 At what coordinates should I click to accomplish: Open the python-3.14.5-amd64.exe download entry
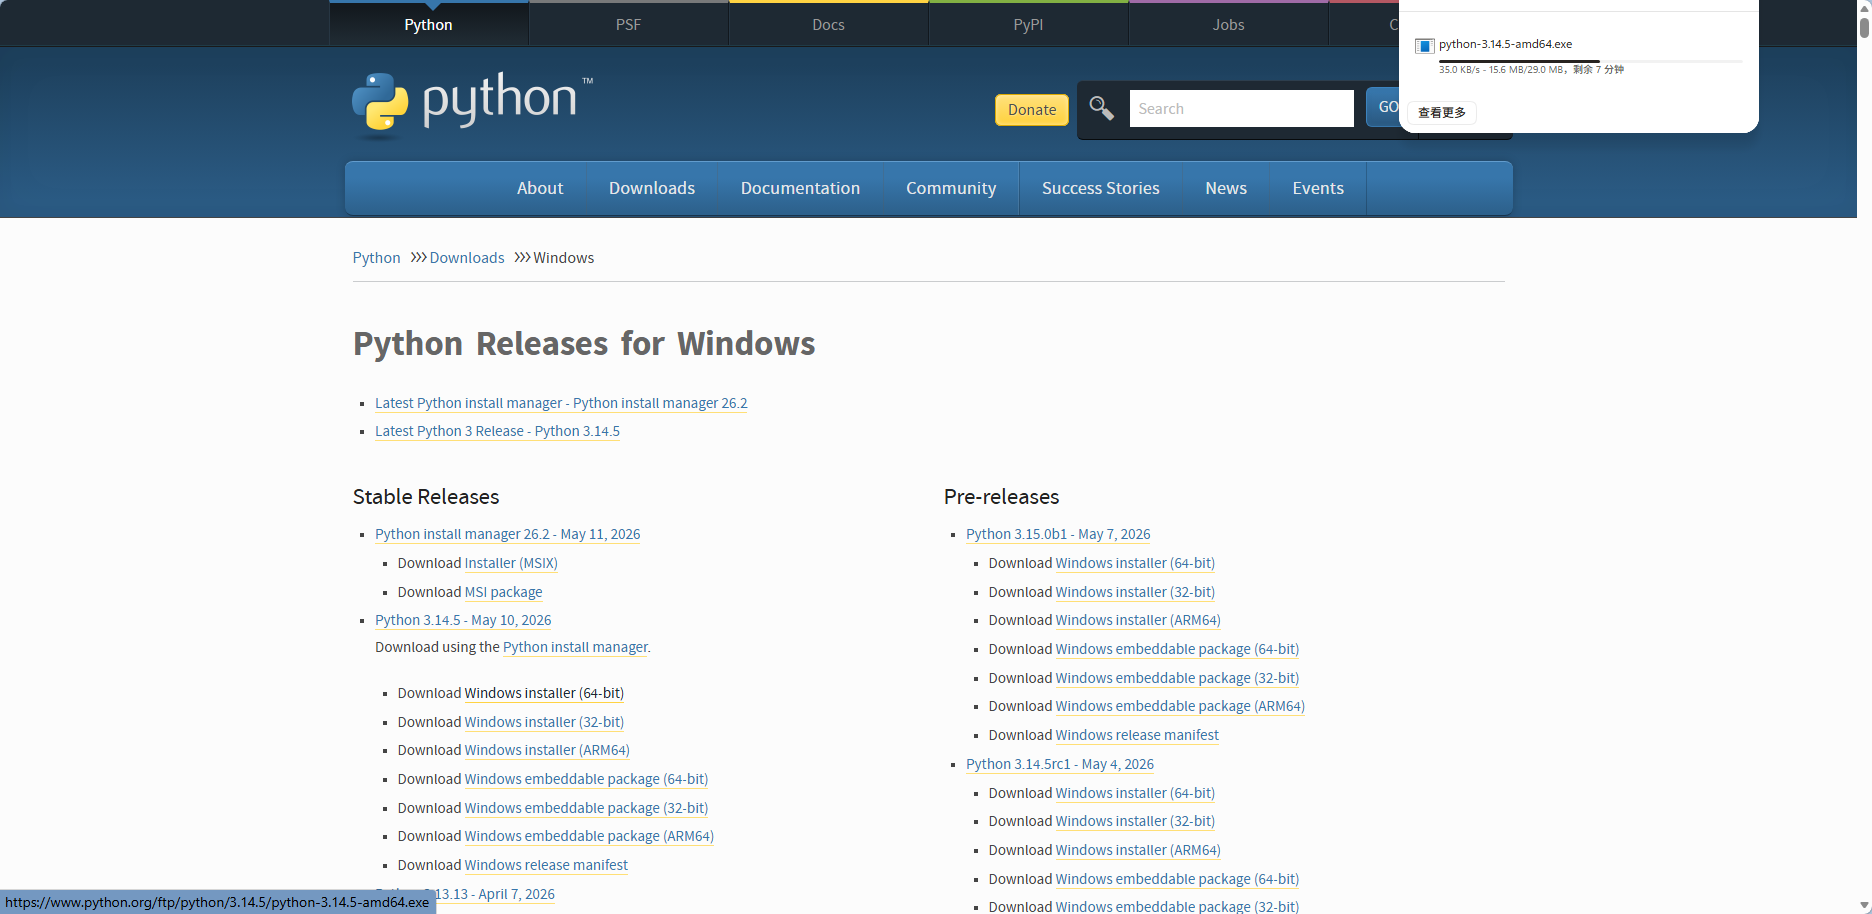[x=1578, y=56]
